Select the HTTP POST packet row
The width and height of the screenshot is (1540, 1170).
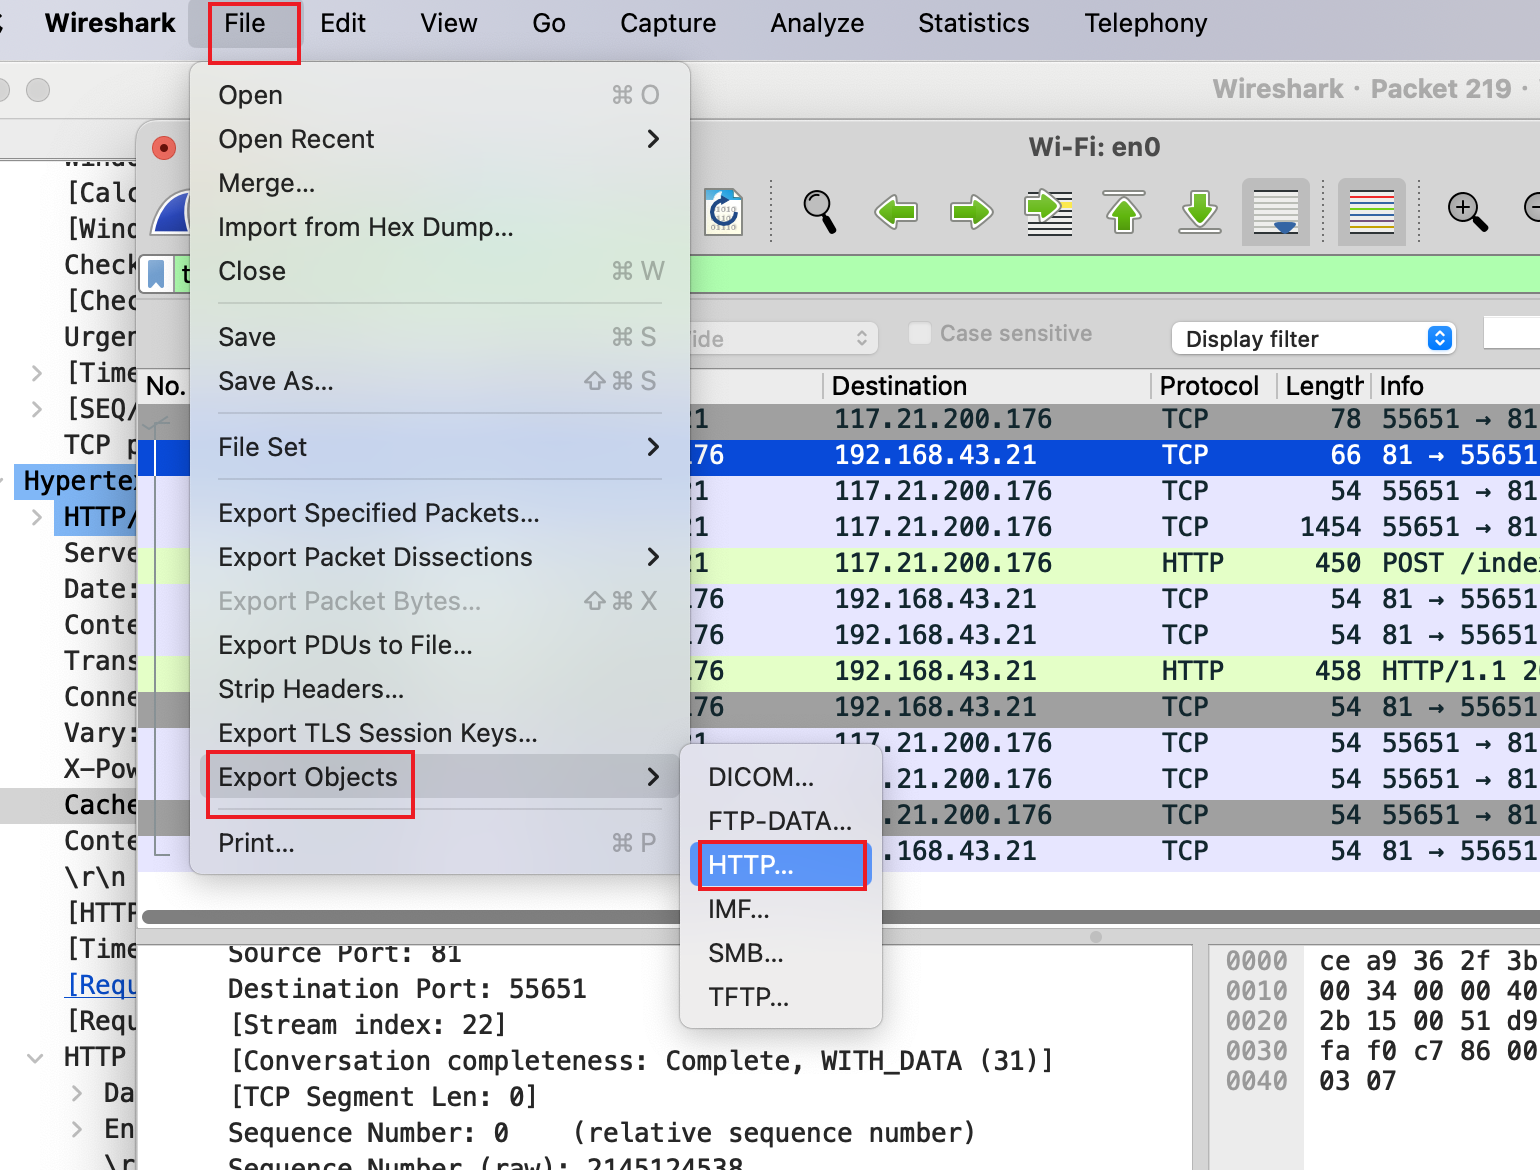click(x=1000, y=563)
